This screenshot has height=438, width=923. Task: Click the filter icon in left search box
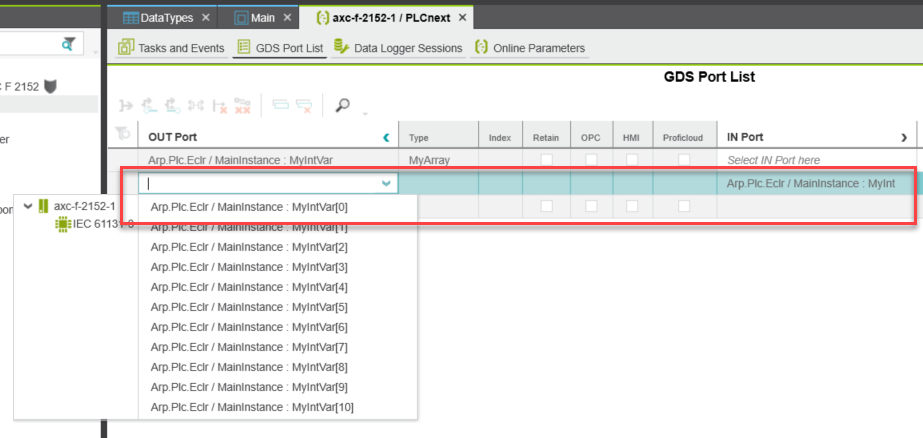[x=69, y=43]
